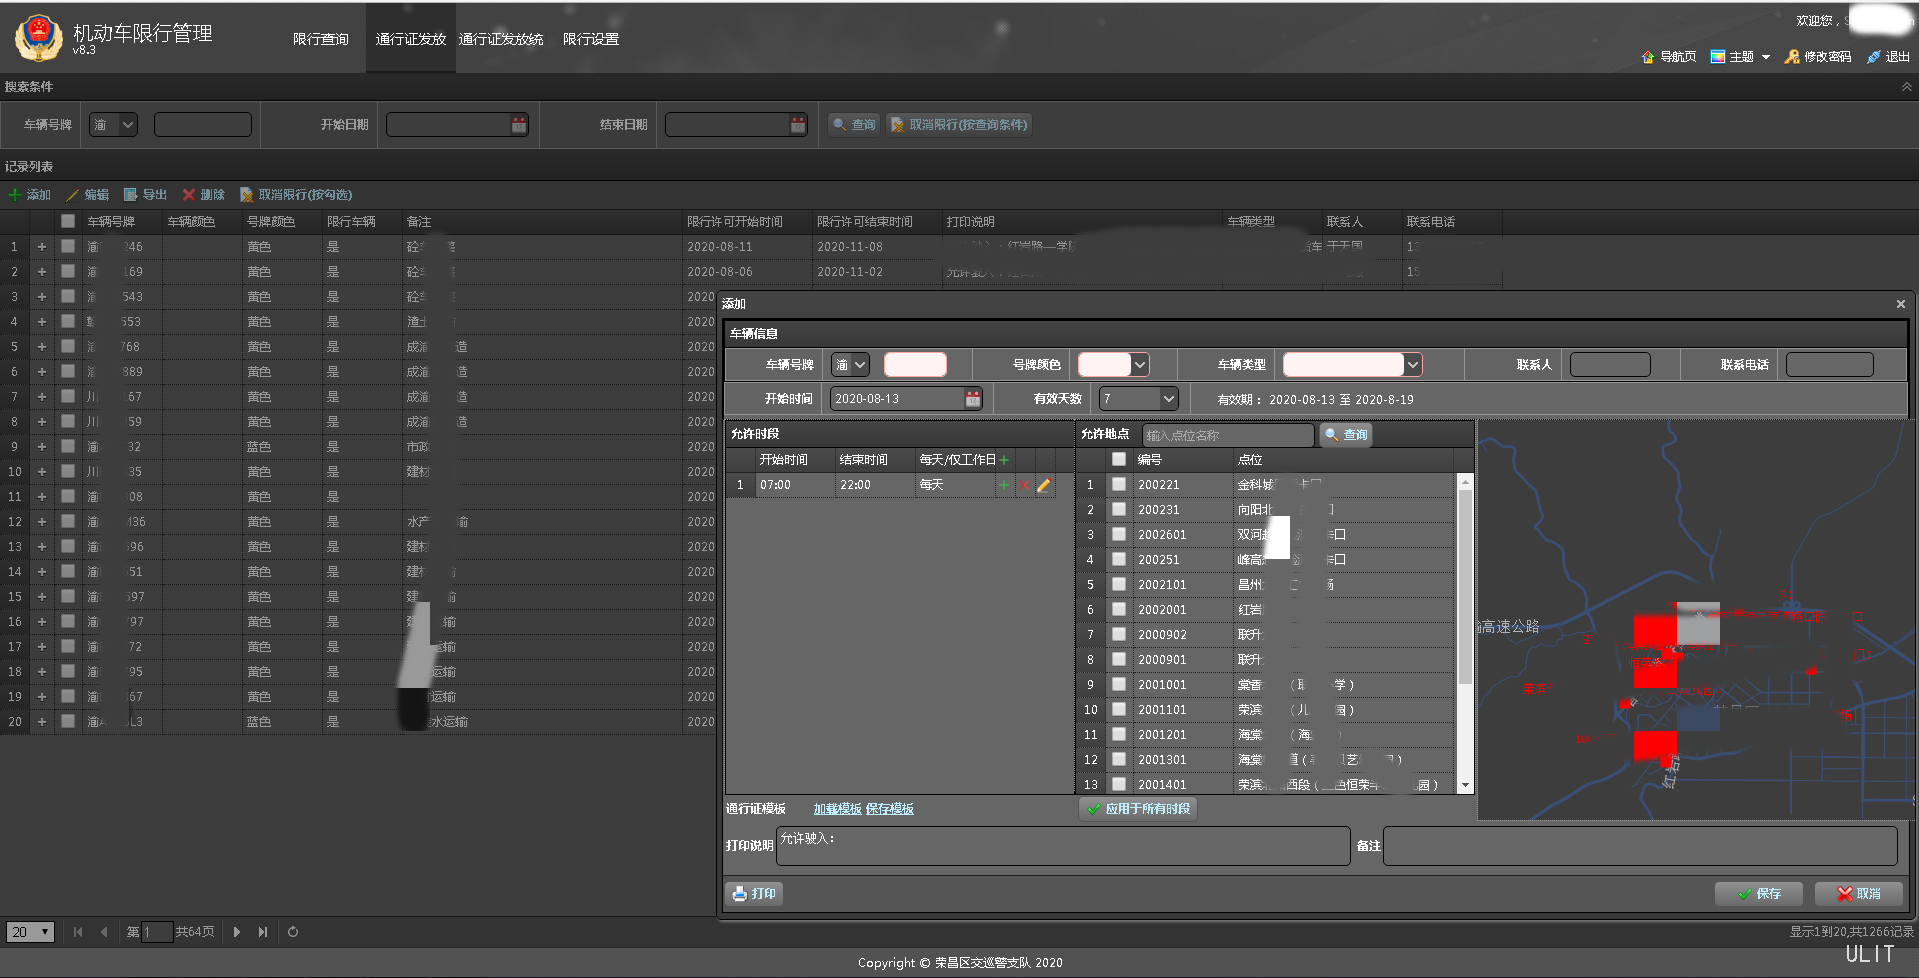This screenshot has height=978, width=1919.
Task: Select checkbox for record row 1
Action: pyautogui.click(x=68, y=246)
